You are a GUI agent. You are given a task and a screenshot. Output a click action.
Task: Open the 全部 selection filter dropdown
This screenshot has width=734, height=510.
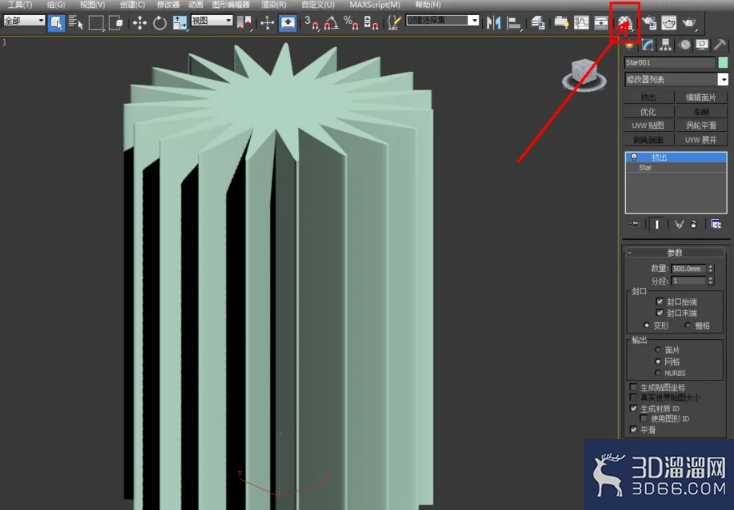(x=24, y=21)
